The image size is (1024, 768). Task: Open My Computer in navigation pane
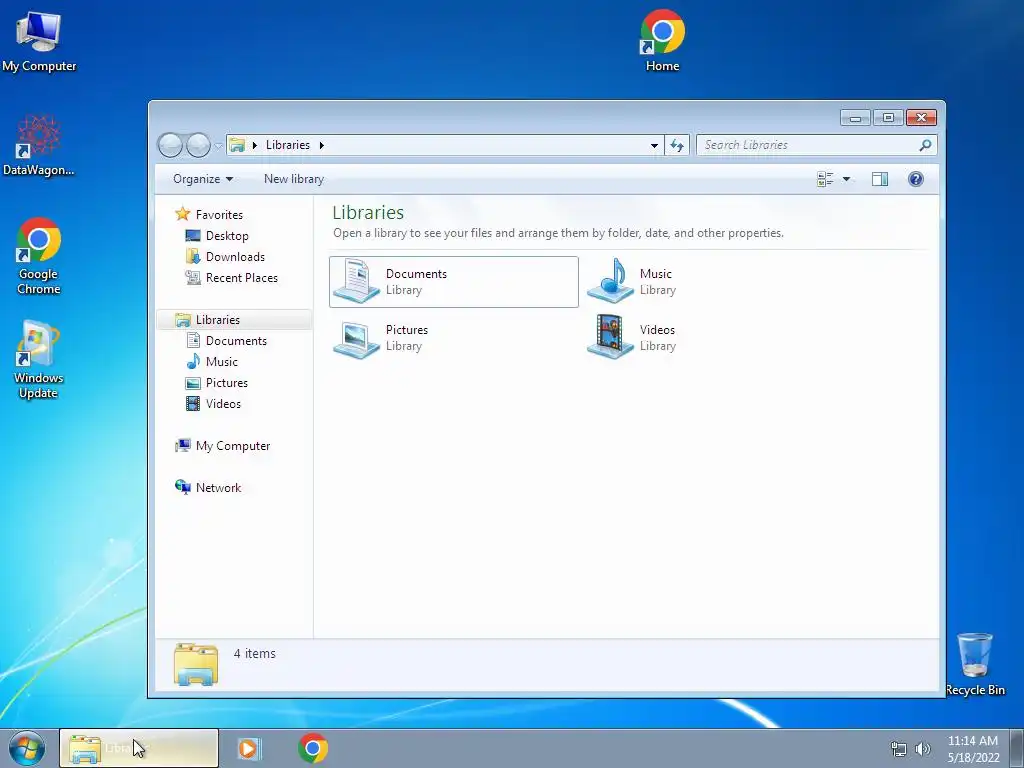pos(232,445)
